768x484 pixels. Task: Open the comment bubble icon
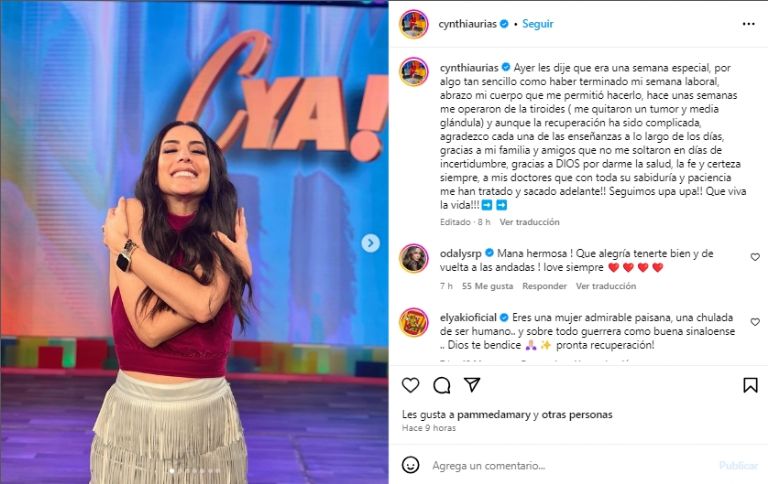click(x=441, y=385)
